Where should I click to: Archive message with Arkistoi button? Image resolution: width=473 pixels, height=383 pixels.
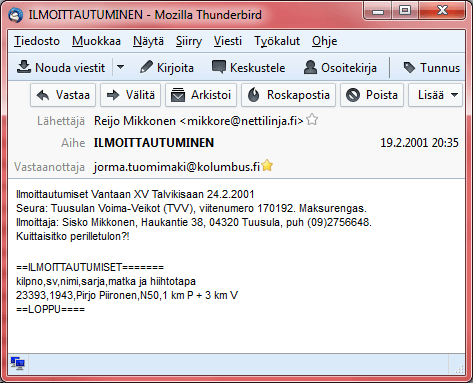(x=201, y=95)
